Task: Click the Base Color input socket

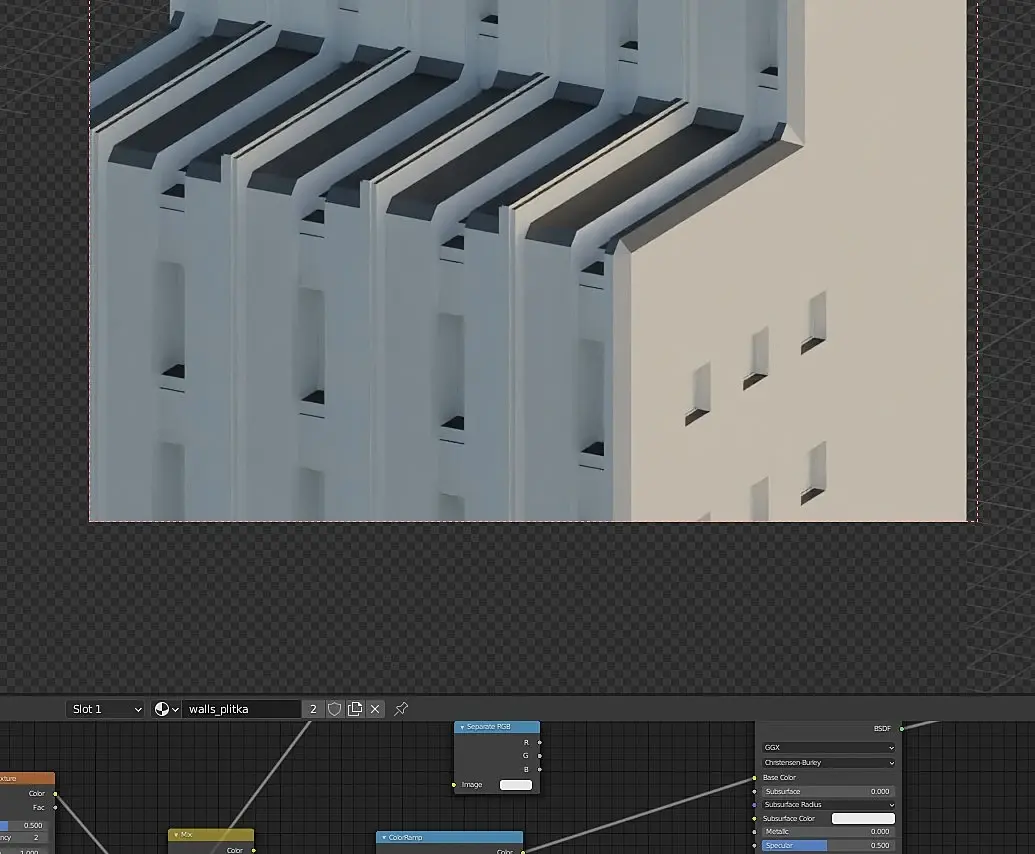Action: pos(754,777)
